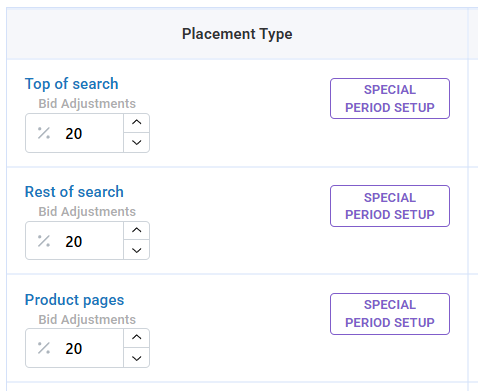Open Special Period Setup for Product pages
Screen dimensions: 478x391
pos(390,314)
